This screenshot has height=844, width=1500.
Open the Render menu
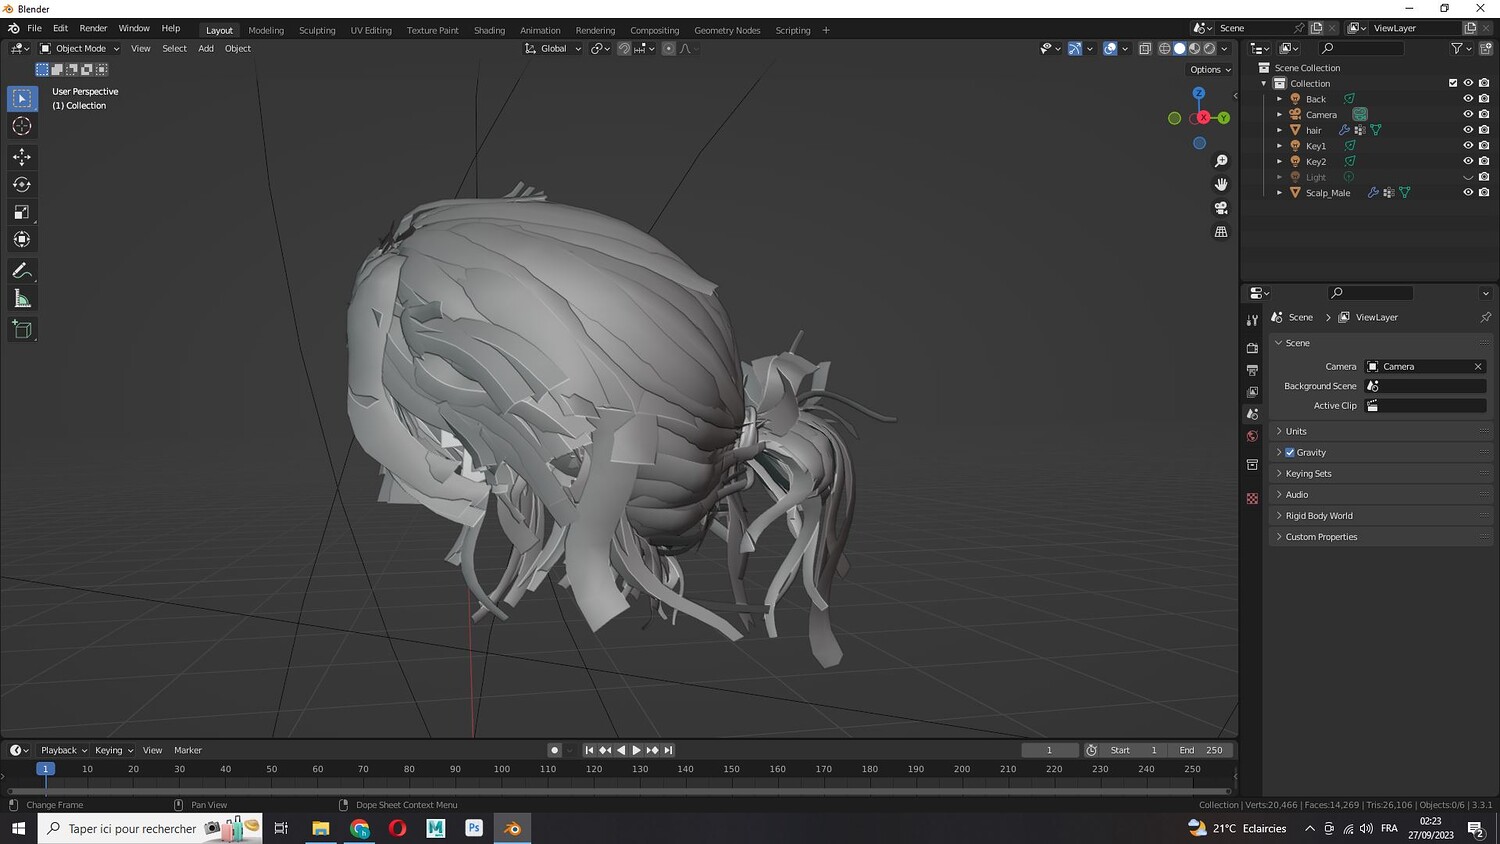tap(93, 29)
